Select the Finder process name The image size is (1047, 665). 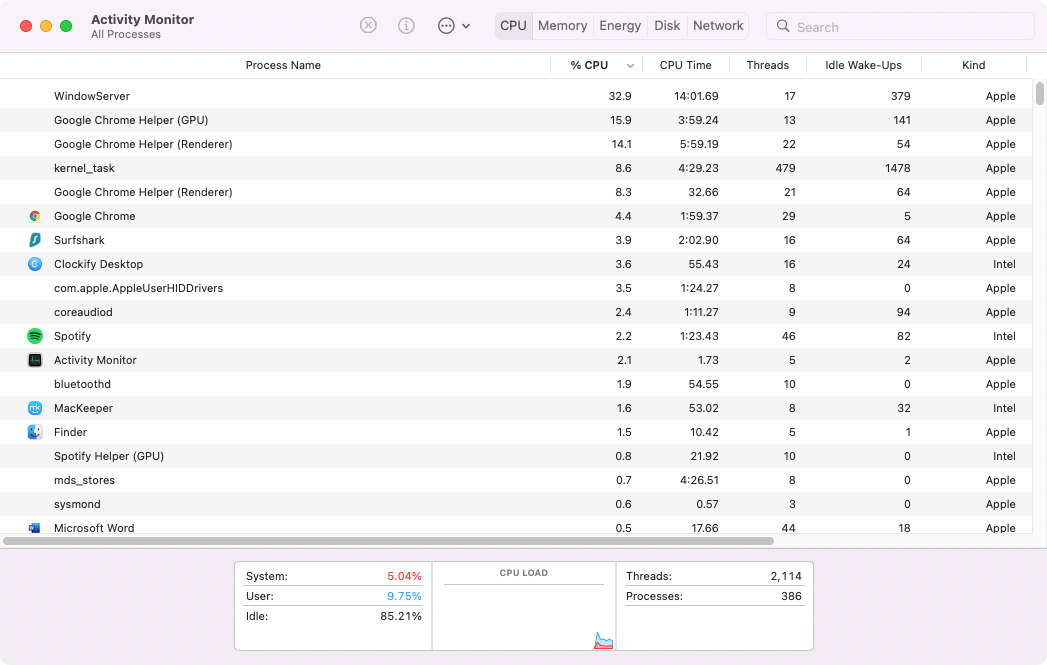pyautogui.click(x=70, y=432)
